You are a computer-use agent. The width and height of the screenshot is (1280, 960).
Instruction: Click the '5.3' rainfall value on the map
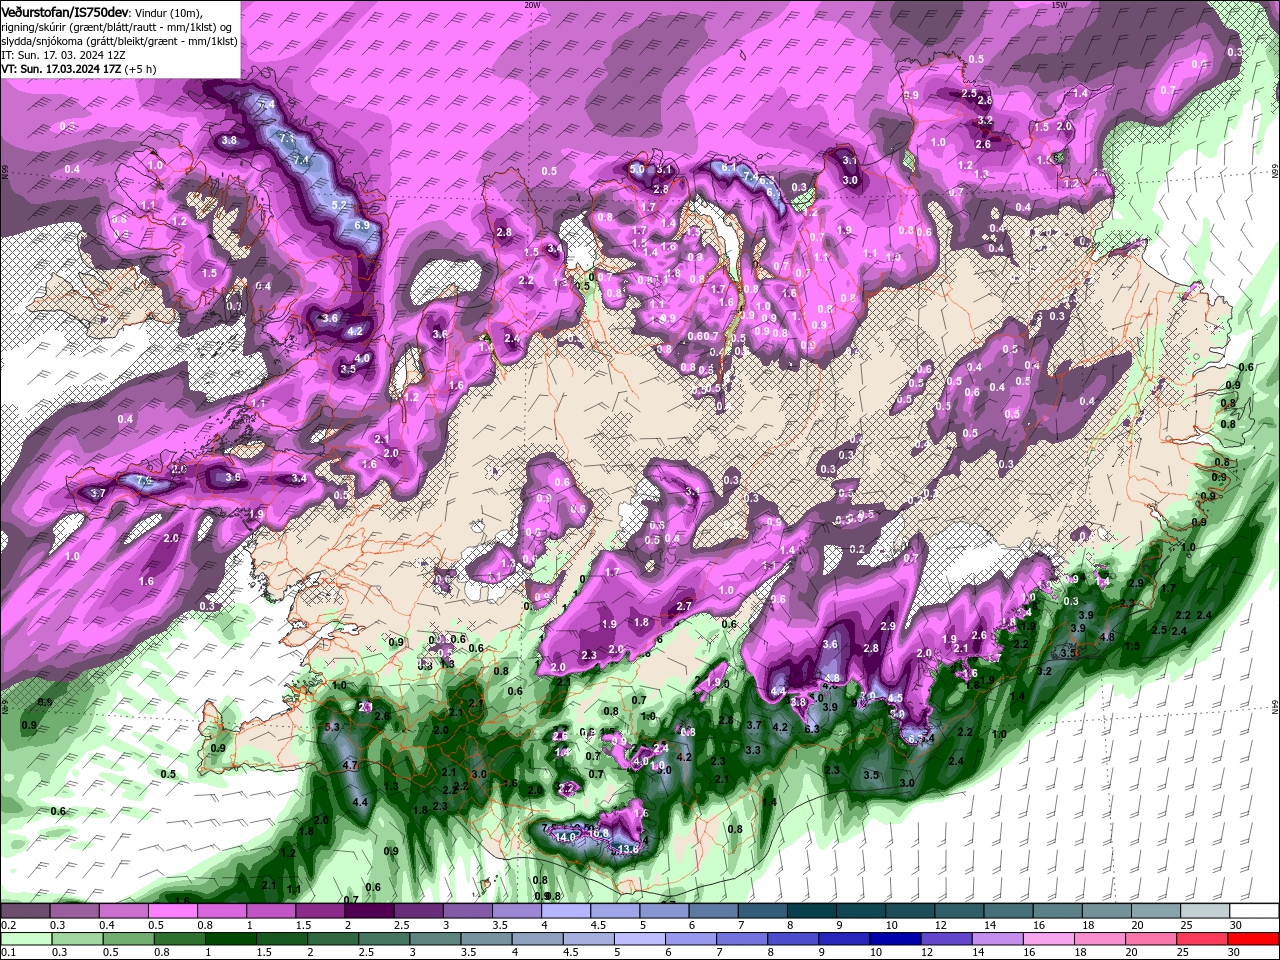click(333, 727)
